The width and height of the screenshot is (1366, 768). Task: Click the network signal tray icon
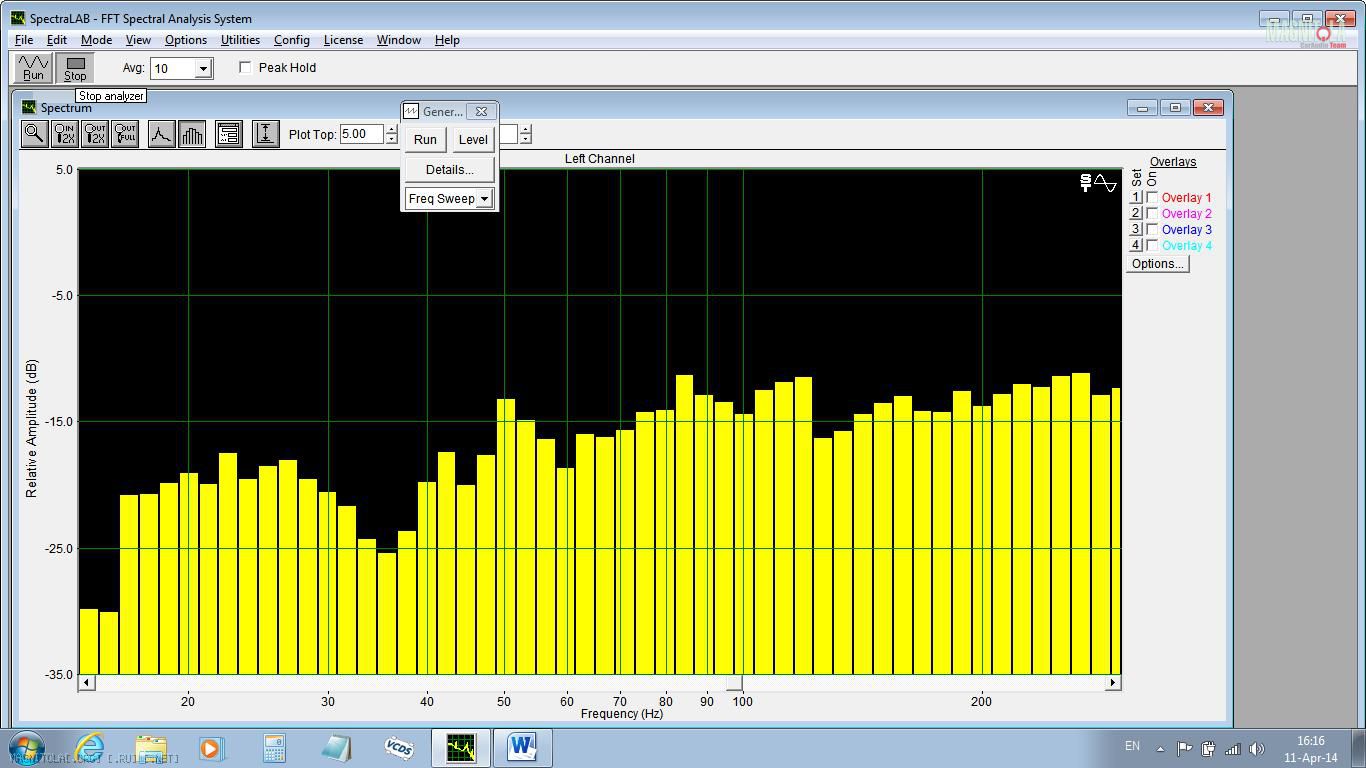click(1233, 748)
